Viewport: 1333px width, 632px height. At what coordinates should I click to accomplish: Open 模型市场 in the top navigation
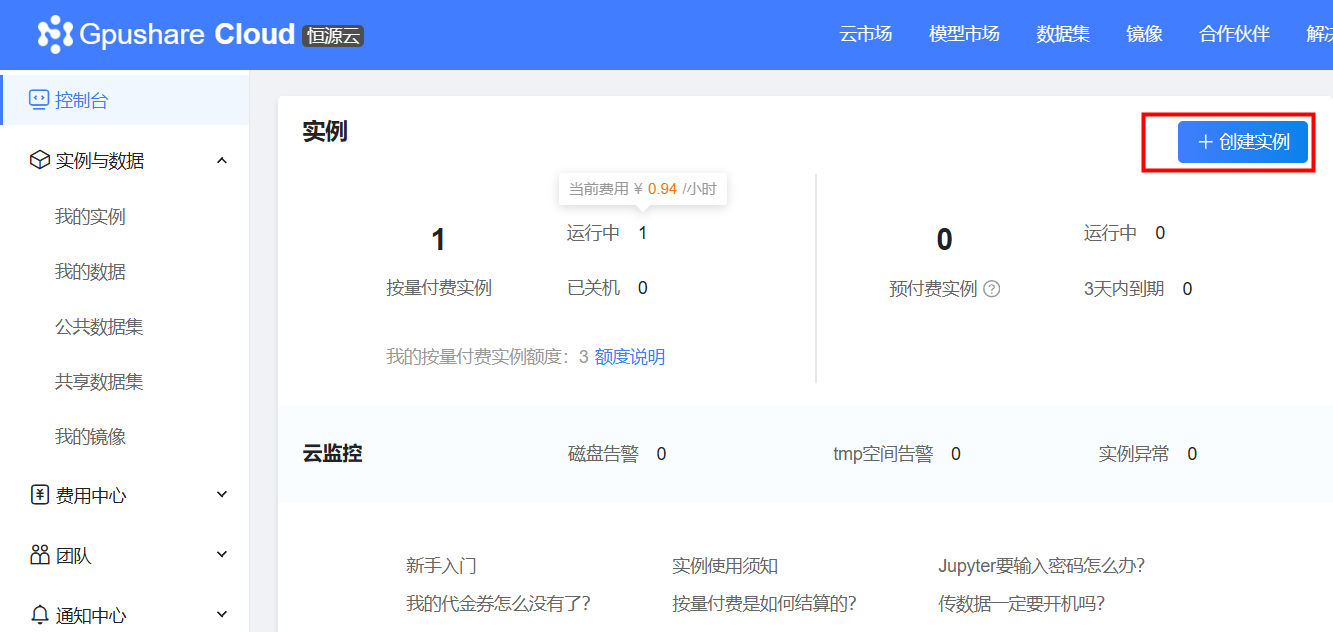(x=964, y=34)
